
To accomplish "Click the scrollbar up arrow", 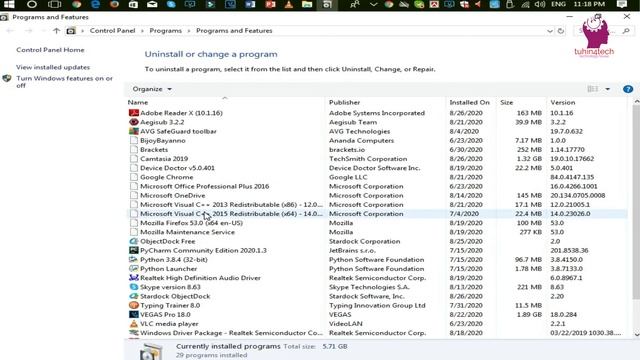I will click(x=637, y=101).
